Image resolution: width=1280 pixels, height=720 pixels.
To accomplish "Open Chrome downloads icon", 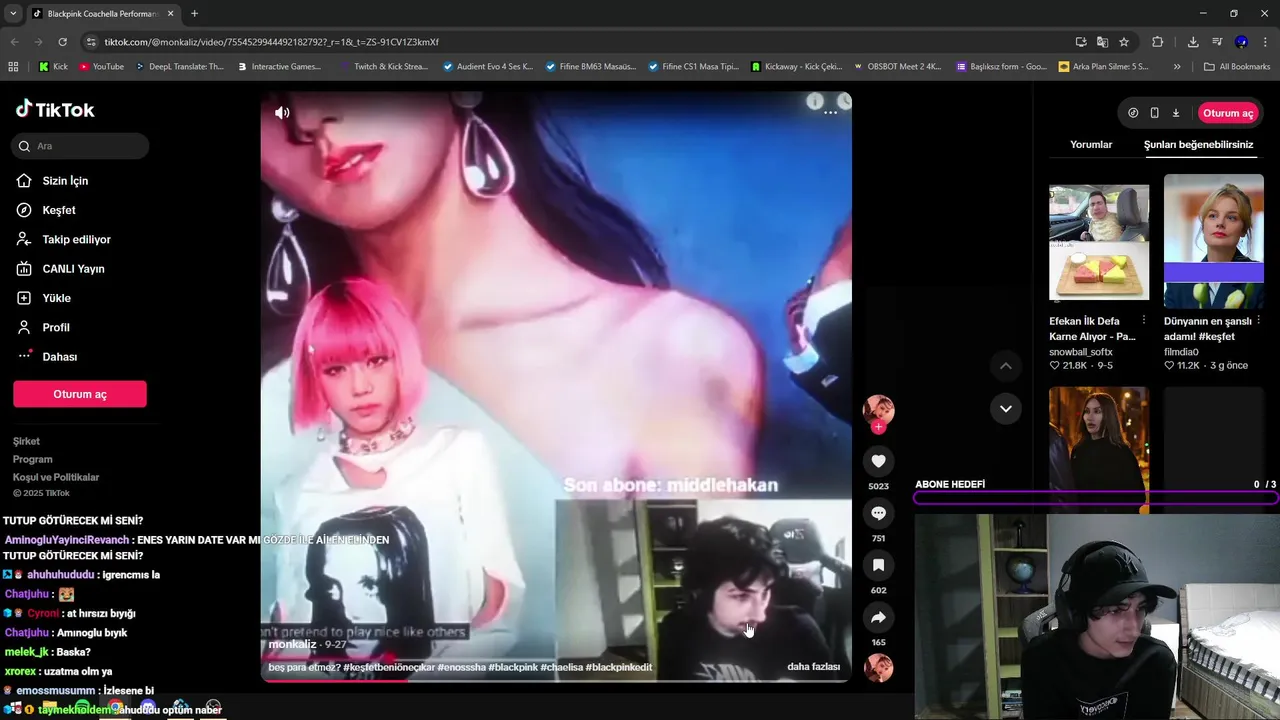I will [1193, 42].
